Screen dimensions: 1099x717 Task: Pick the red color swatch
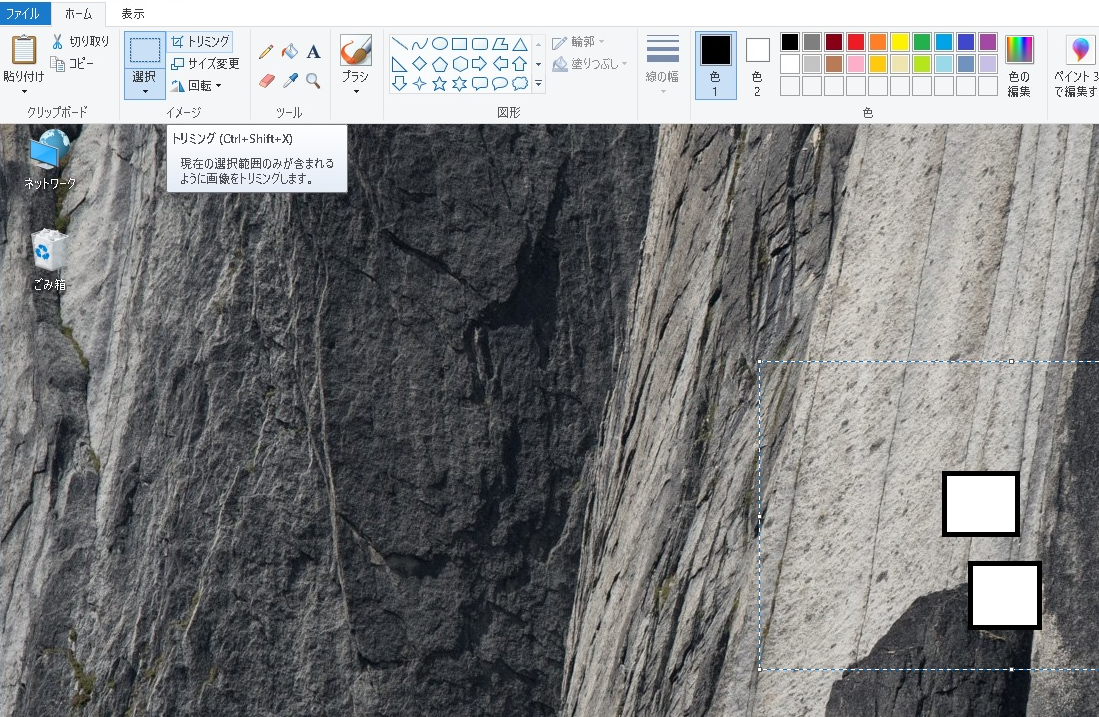856,42
